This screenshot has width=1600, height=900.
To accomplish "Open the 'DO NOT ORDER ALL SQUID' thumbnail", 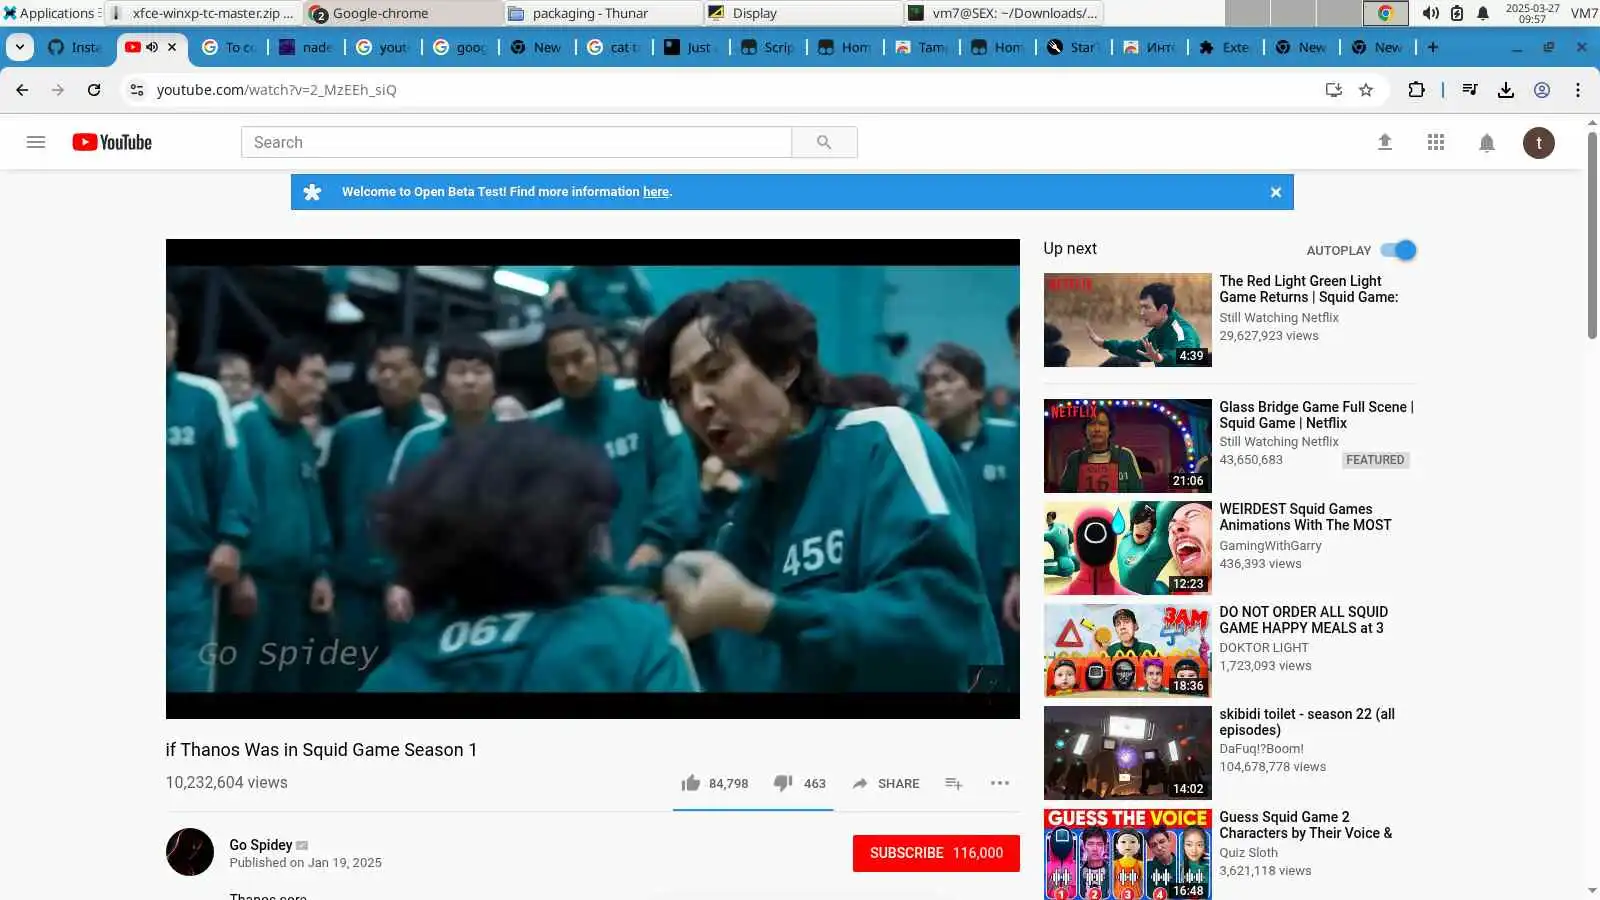I will pos(1128,651).
